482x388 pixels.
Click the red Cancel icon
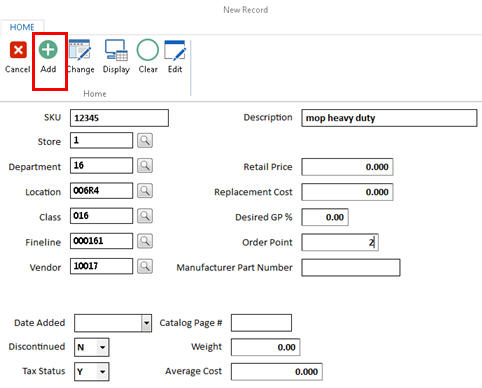(x=18, y=50)
